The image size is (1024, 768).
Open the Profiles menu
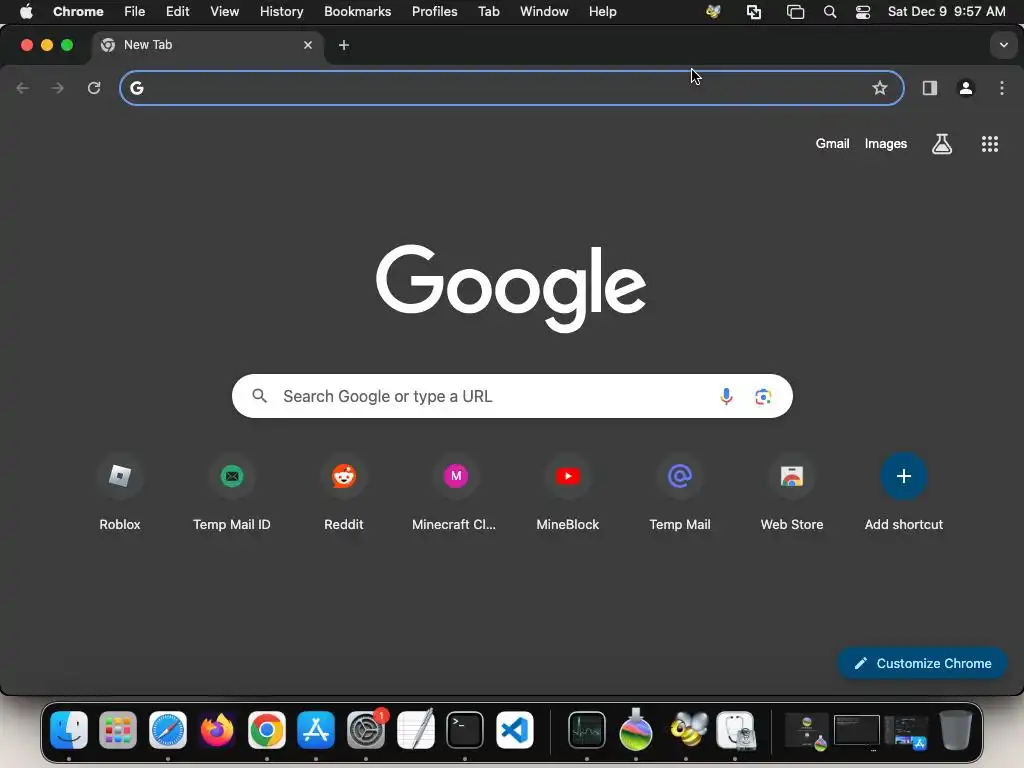(x=434, y=12)
